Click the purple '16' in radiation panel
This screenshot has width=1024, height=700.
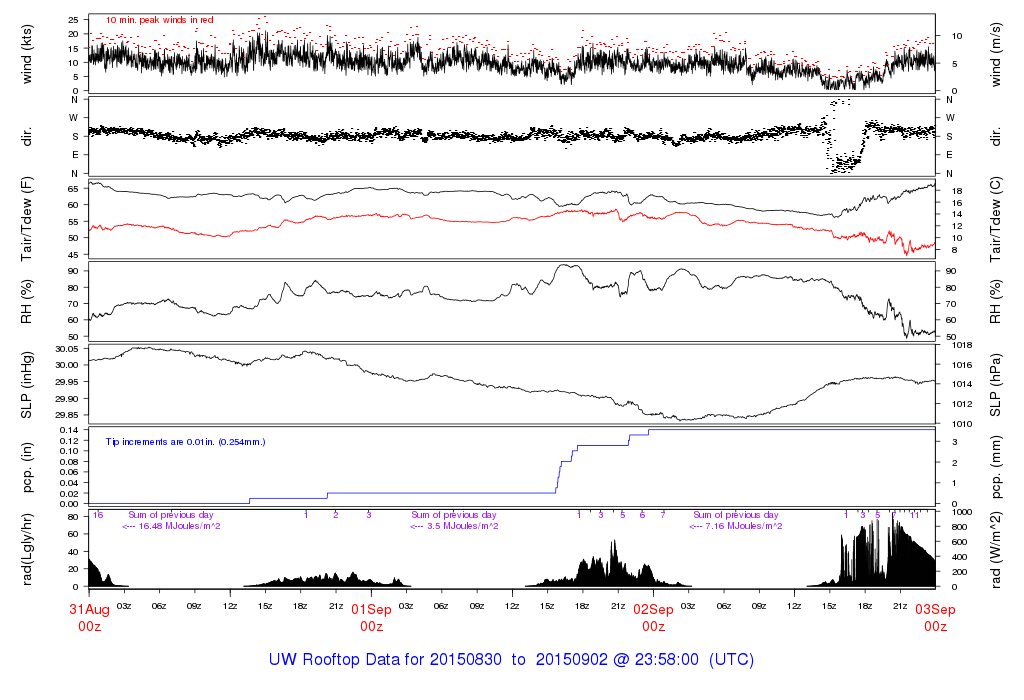pos(98,515)
